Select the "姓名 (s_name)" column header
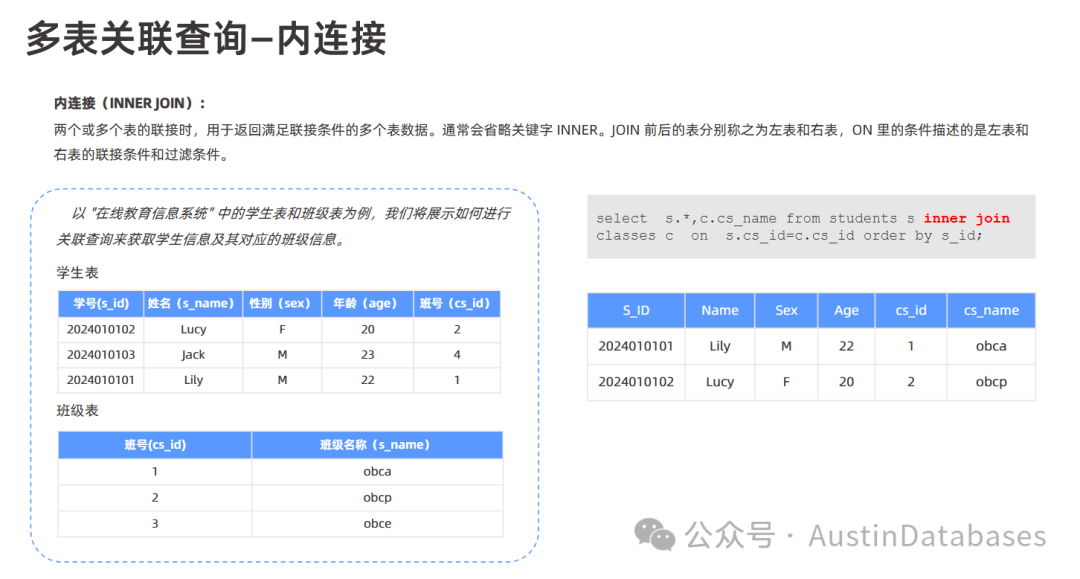 [x=193, y=304]
